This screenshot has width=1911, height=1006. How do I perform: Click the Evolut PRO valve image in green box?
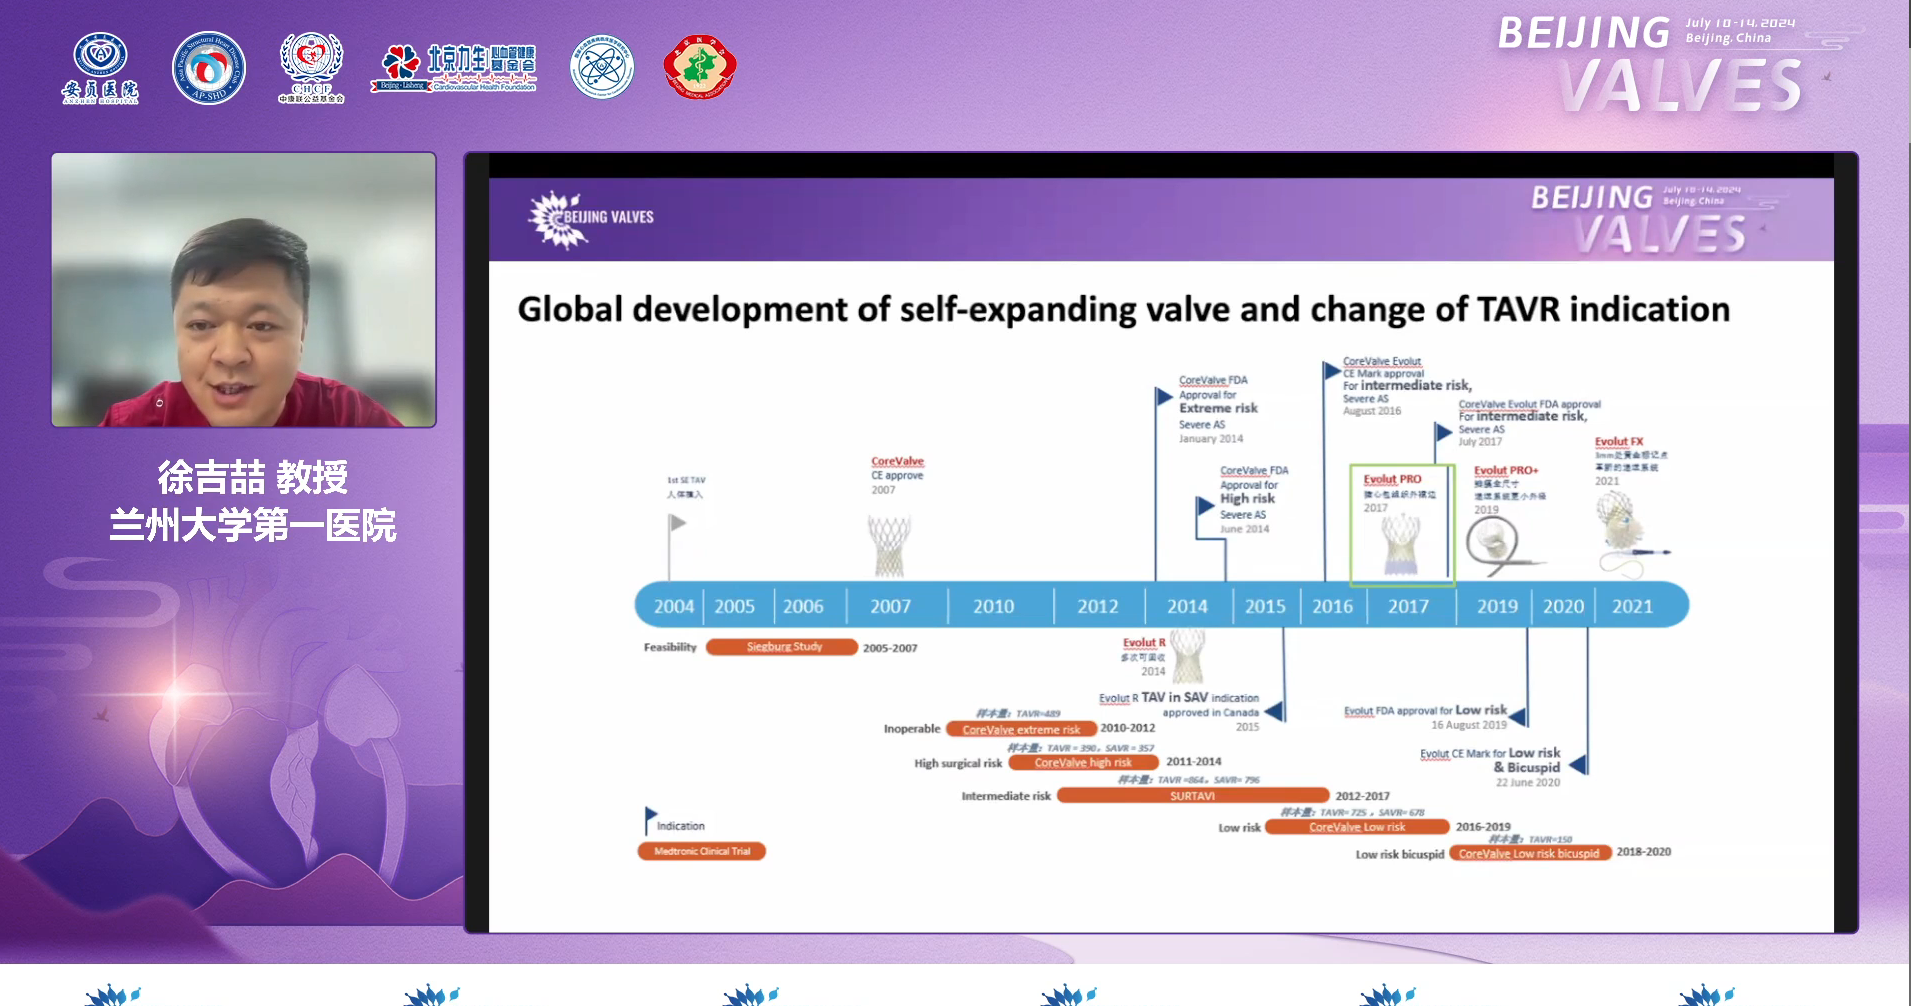coord(1401,545)
